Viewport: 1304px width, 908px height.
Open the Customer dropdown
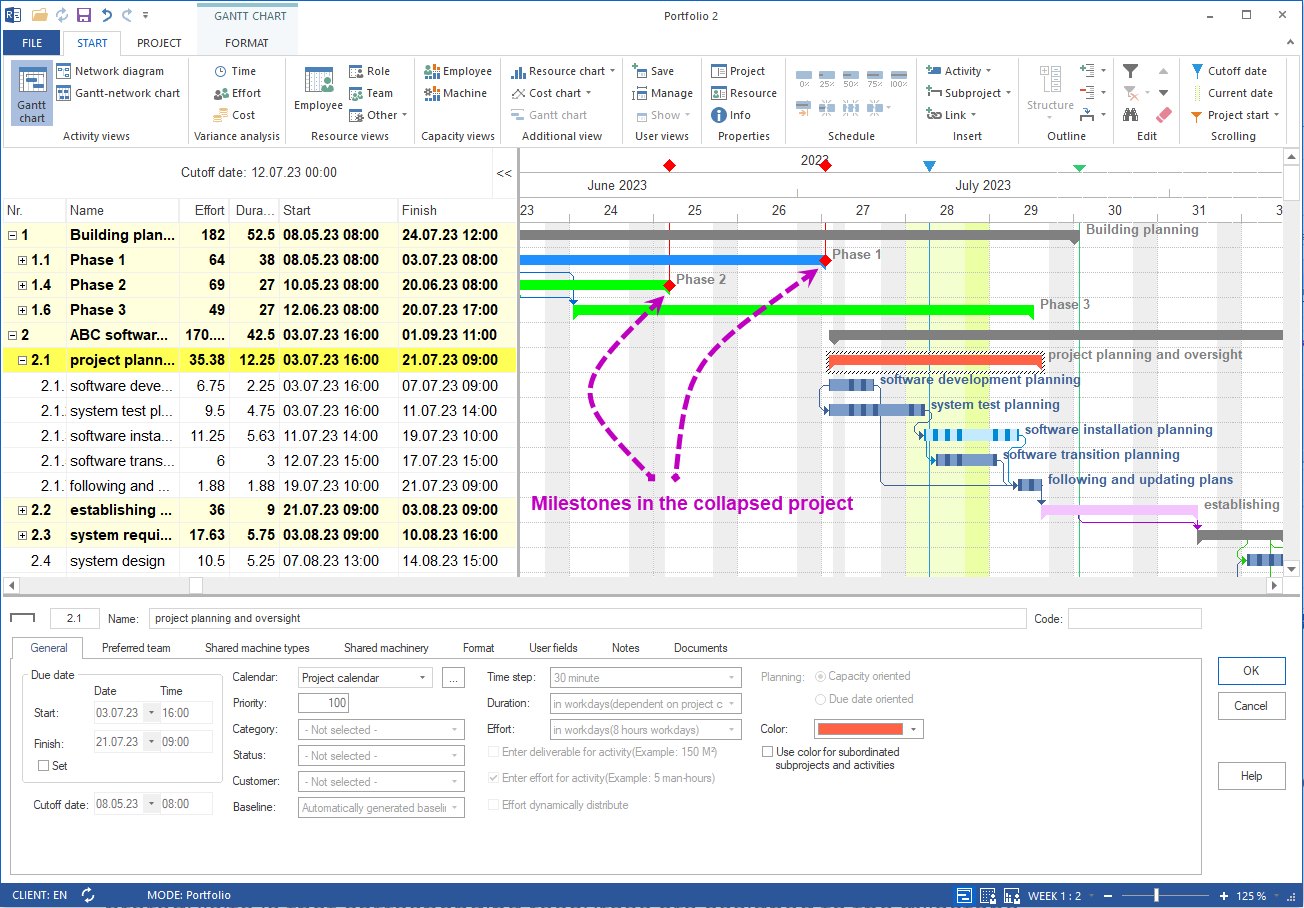coord(456,782)
